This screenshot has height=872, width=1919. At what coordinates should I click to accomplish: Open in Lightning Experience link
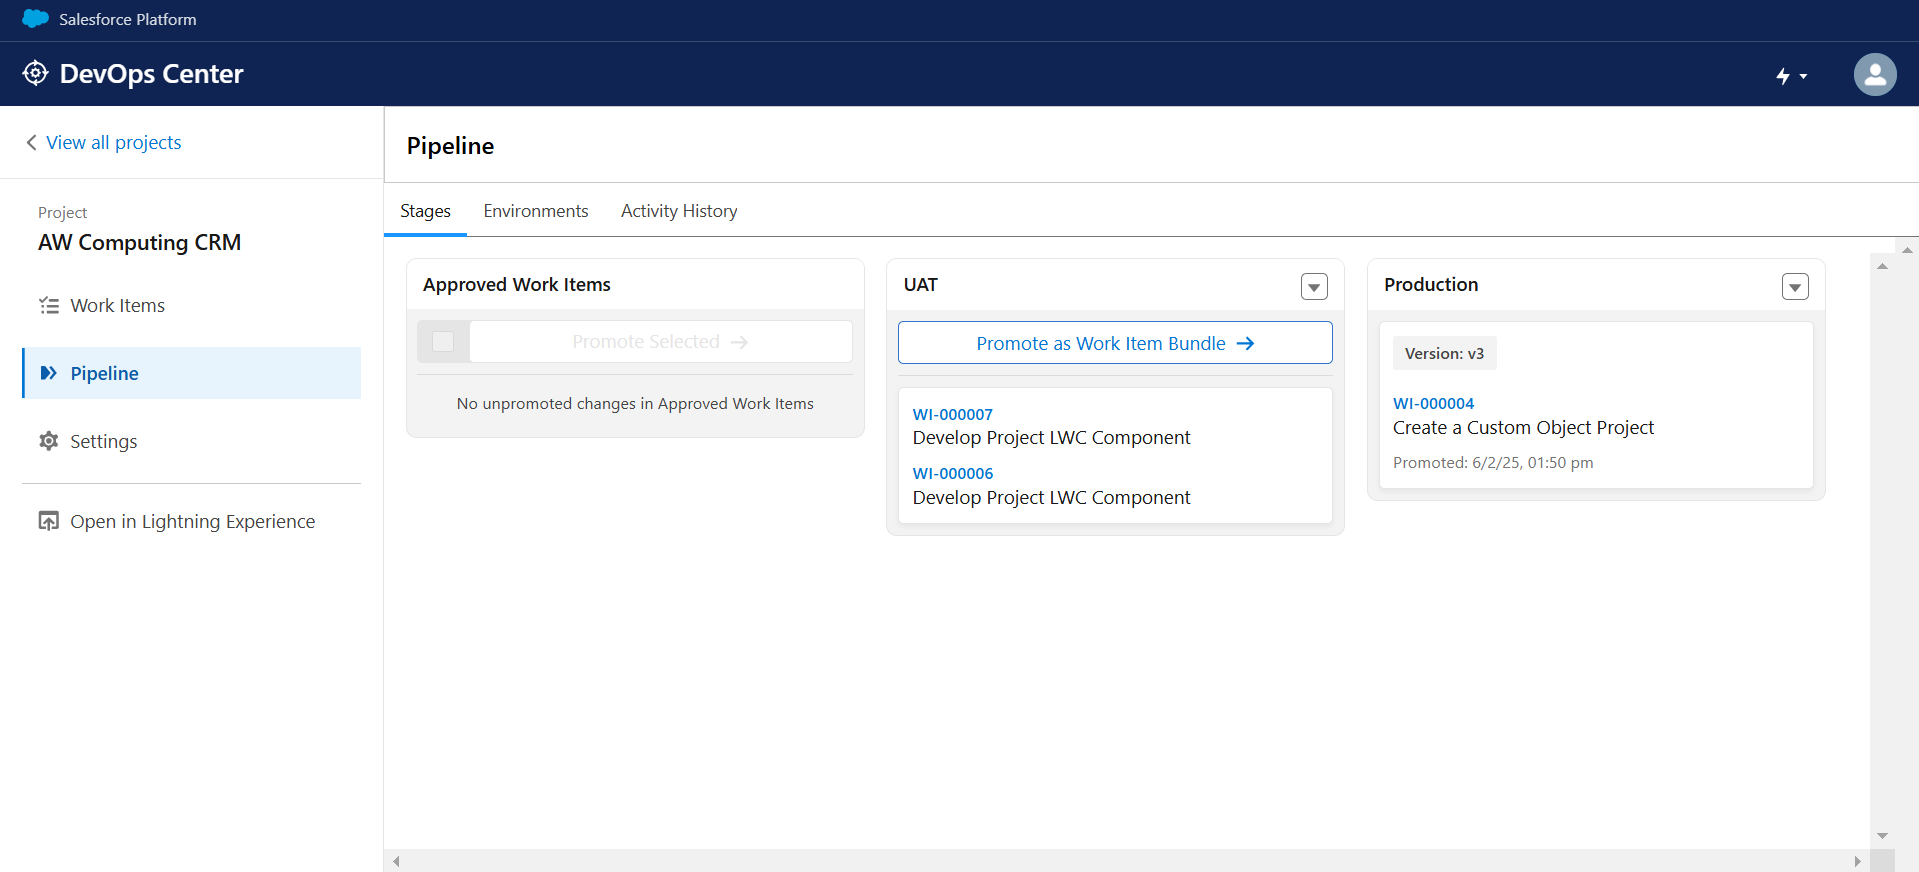tap(192, 521)
